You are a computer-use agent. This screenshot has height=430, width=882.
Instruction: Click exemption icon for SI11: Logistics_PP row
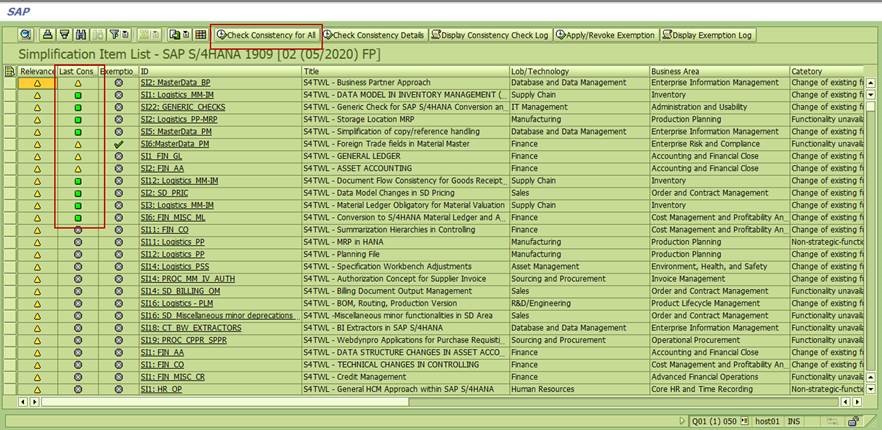click(x=118, y=242)
